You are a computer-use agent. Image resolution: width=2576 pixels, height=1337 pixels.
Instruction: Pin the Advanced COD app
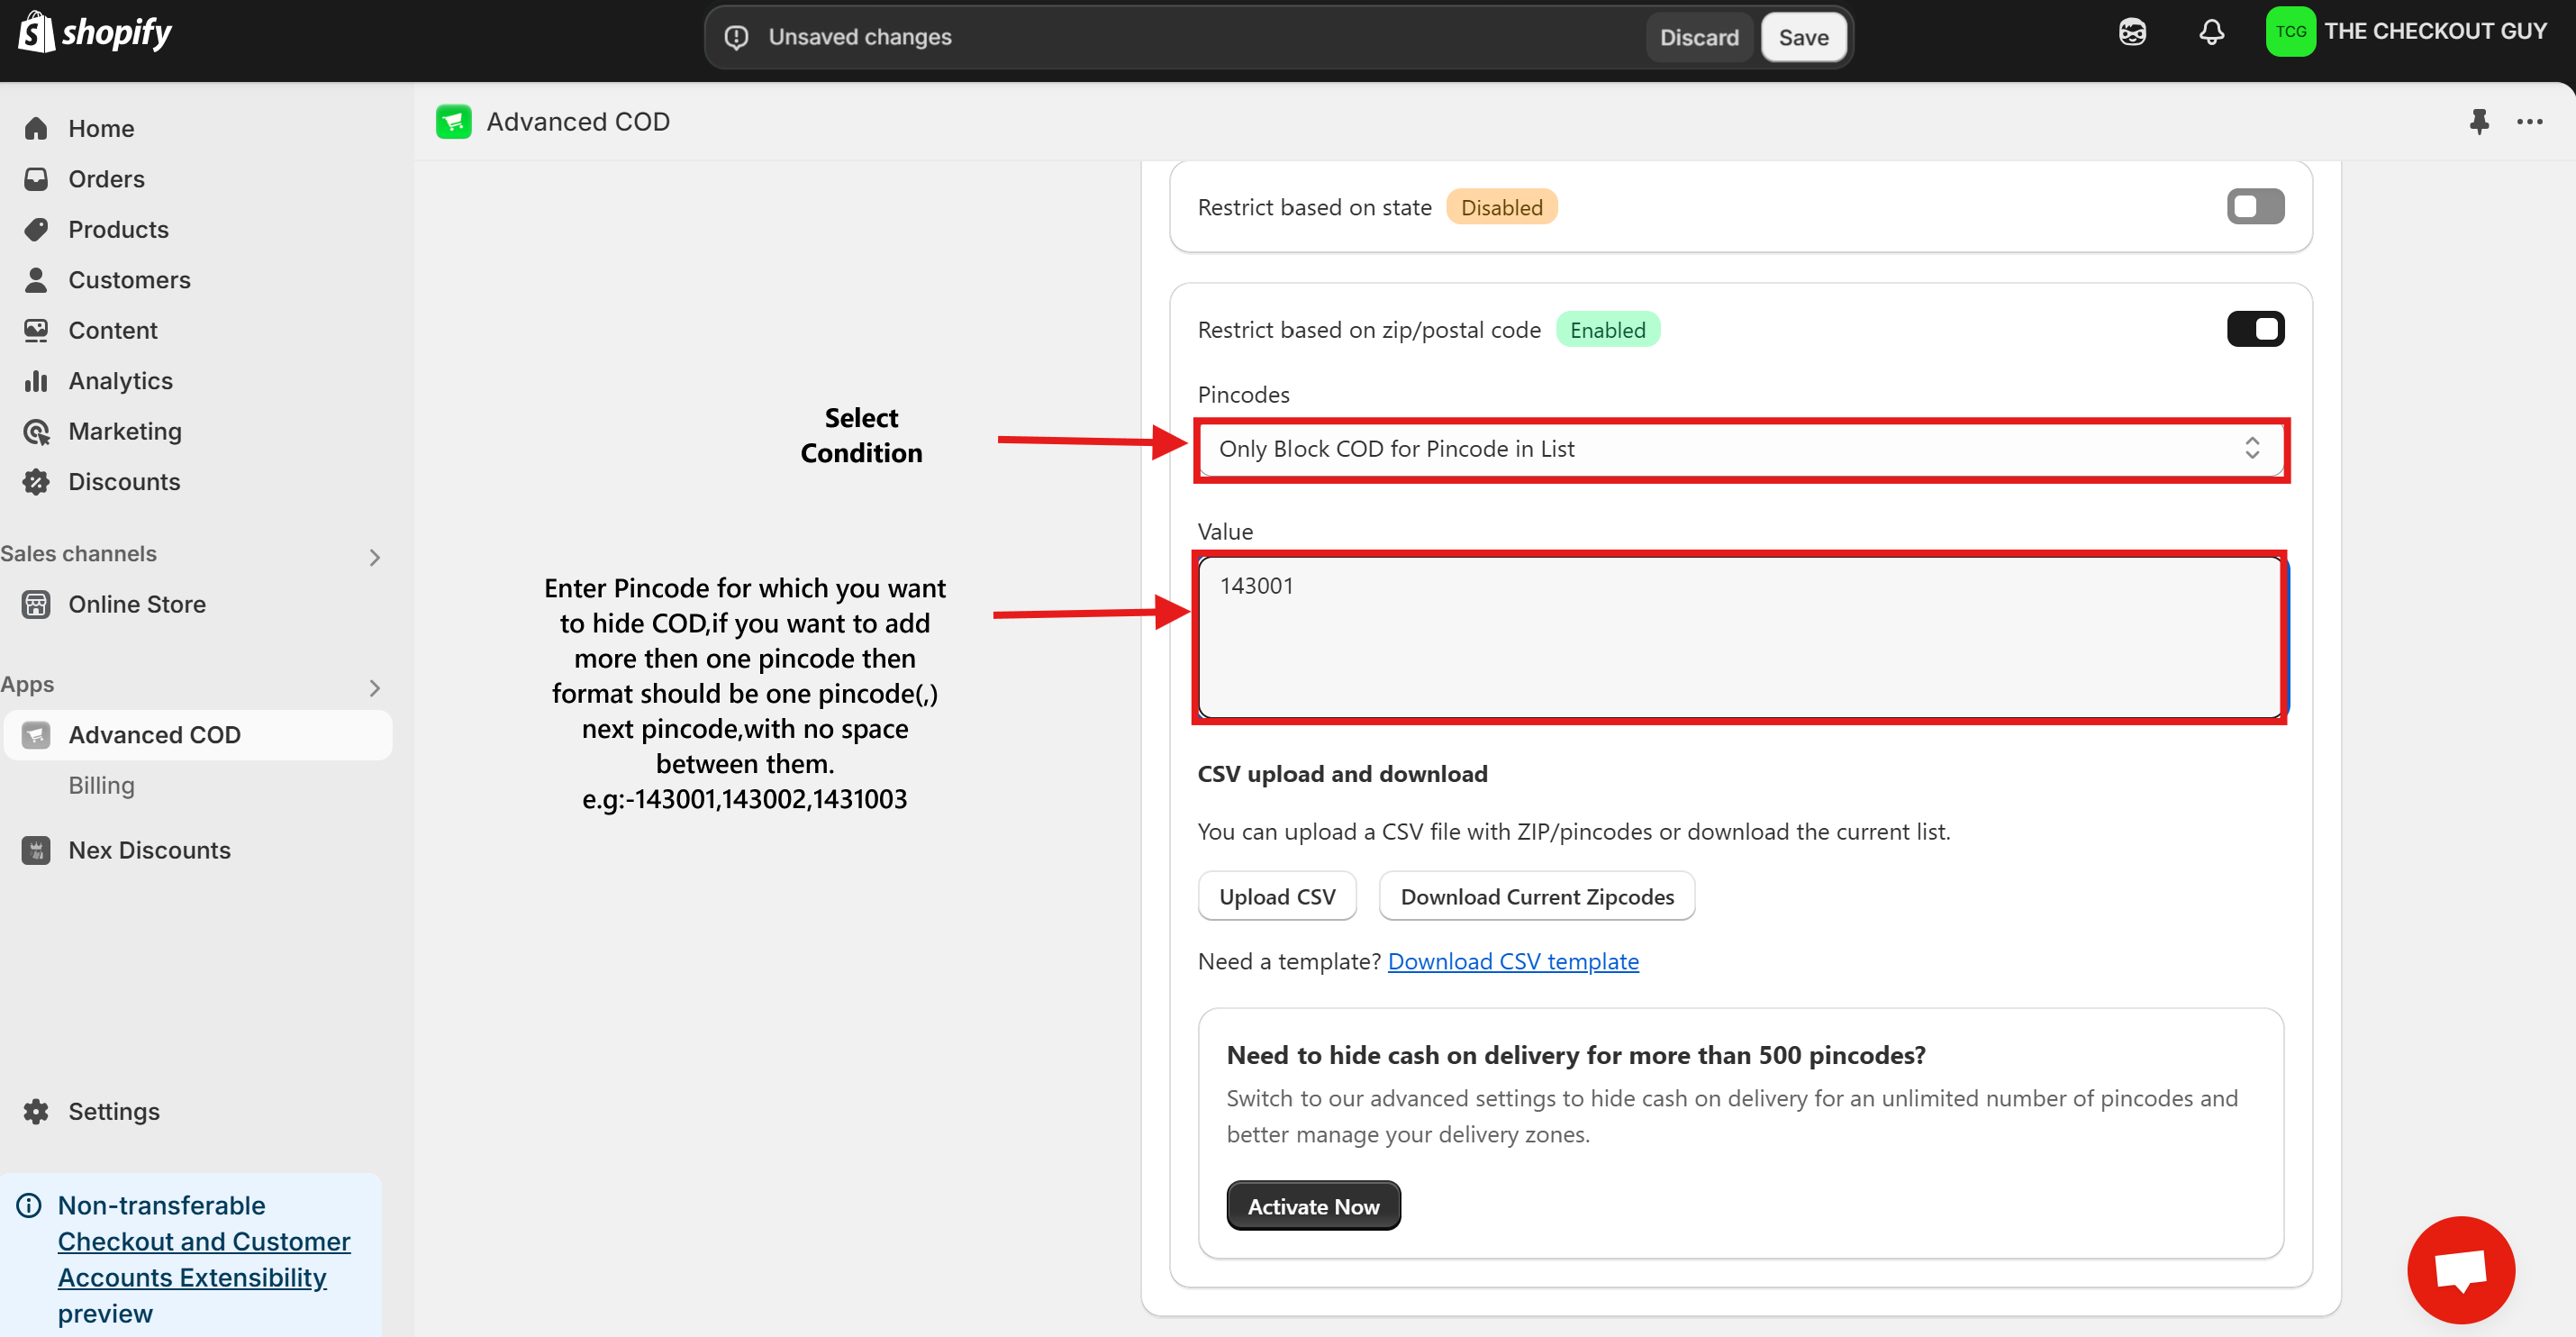tap(2478, 122)
